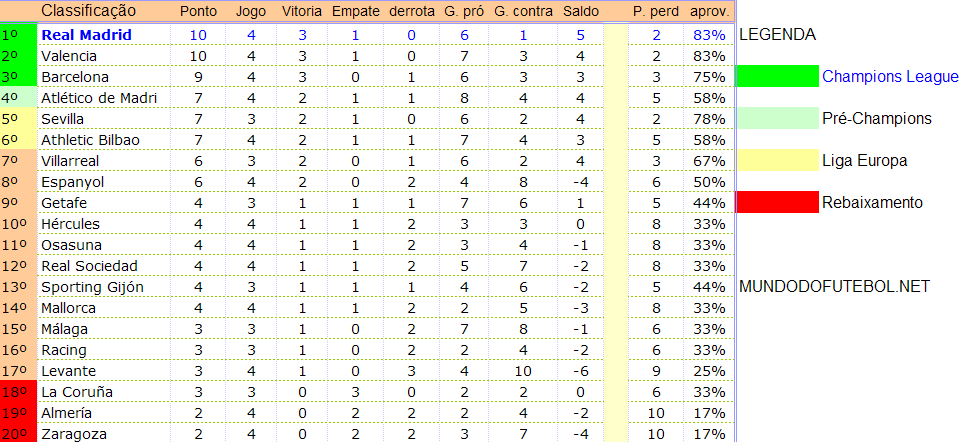Click the Barcelona team row name
The image size is (961, 442).
pos(75,77)
